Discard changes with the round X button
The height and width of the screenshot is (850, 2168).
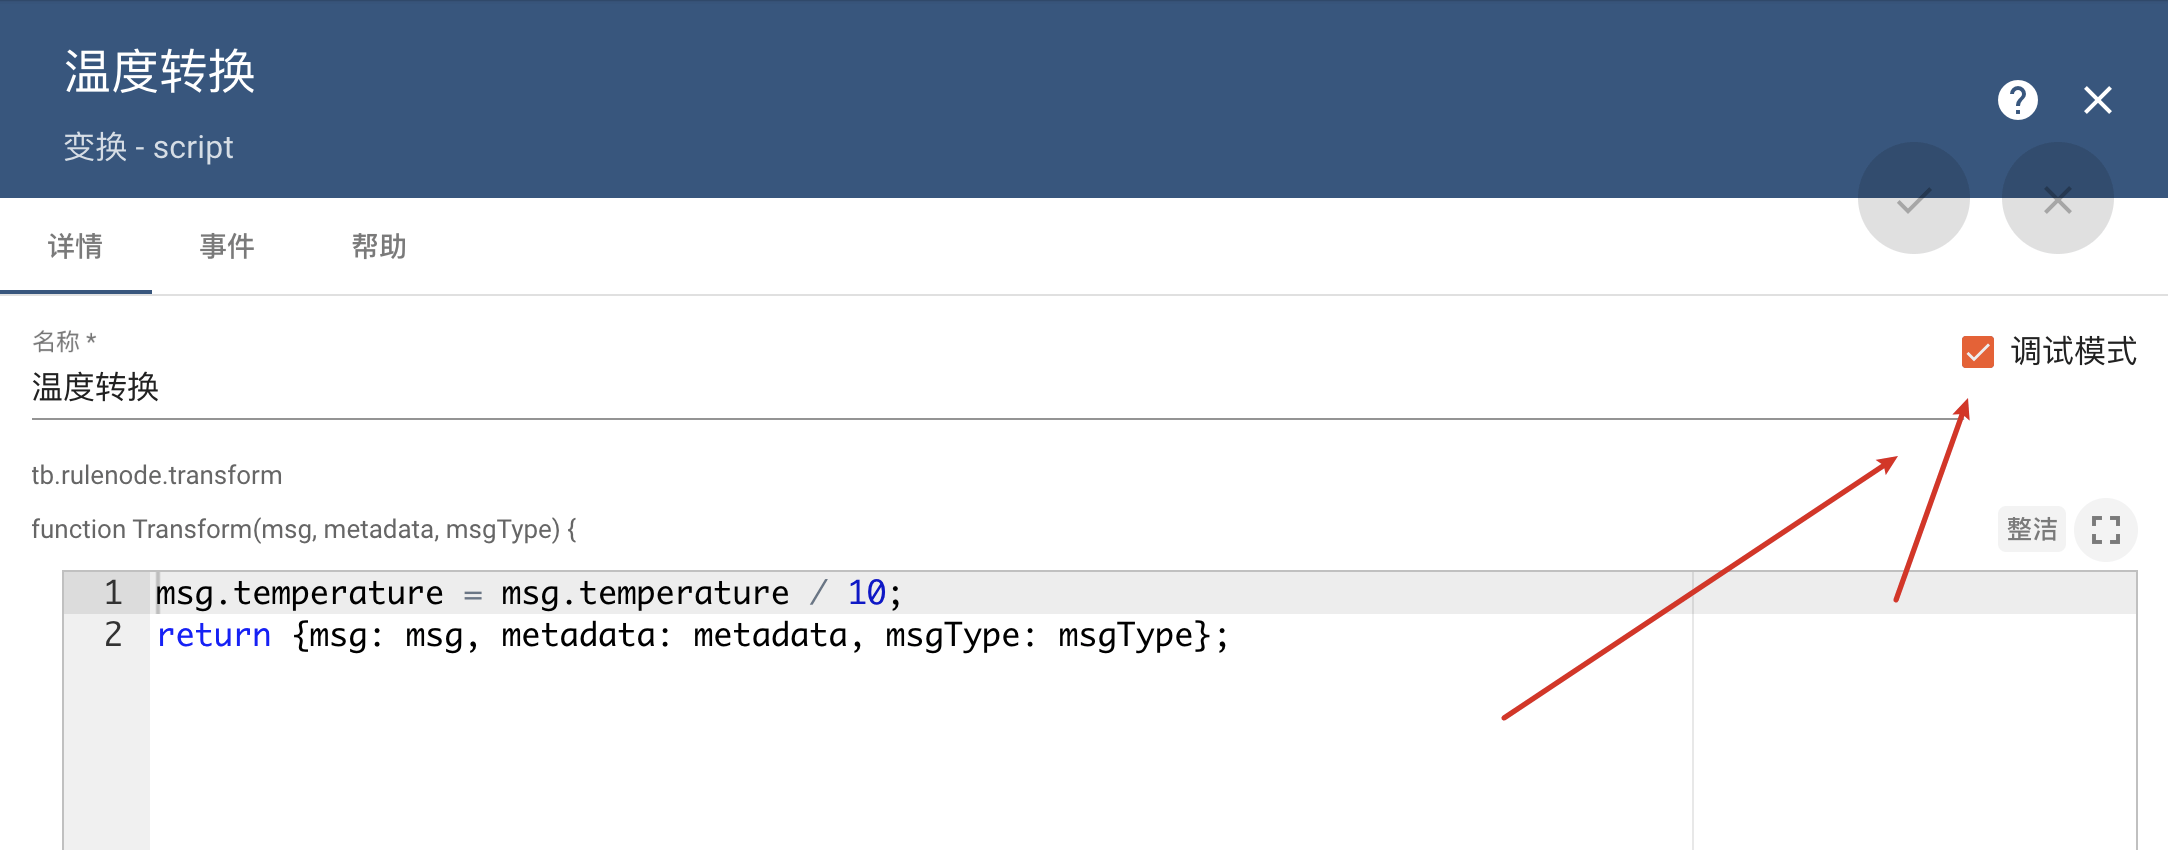point(2057,199)
